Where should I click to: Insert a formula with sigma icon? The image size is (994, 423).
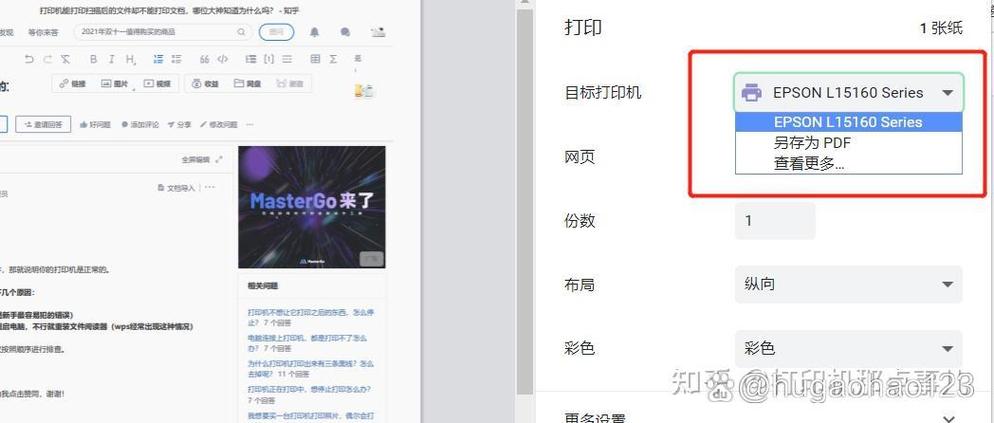pos(333,59)
